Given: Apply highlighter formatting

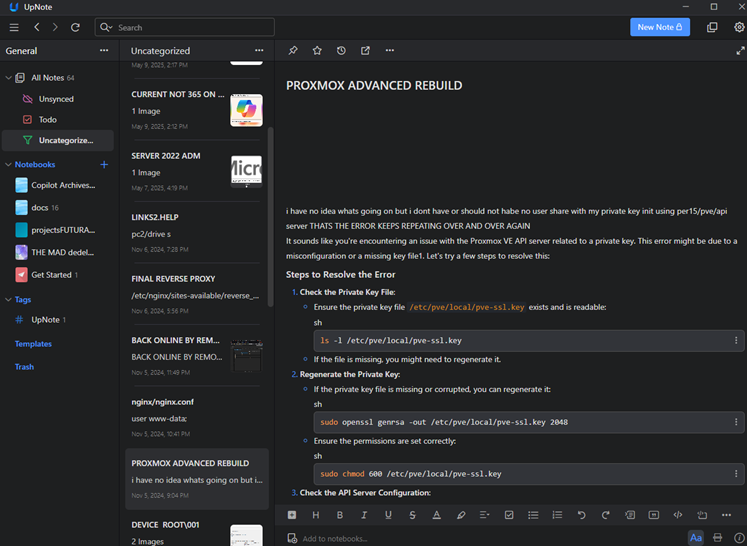Looking at the screenshot, I should click(461, 515).
